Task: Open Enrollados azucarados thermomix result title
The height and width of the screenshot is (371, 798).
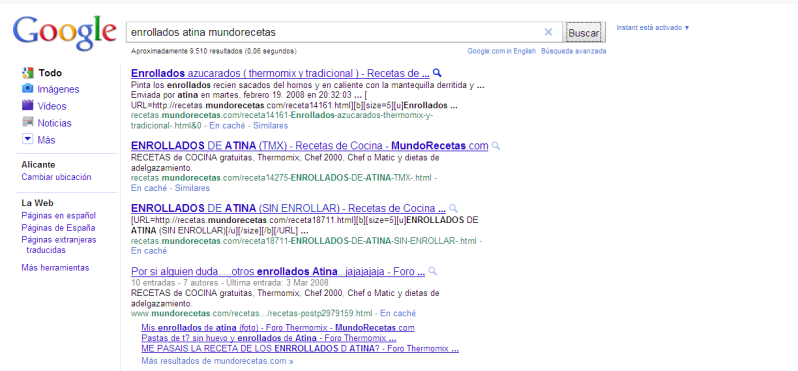Action: (x=280, y=73)
